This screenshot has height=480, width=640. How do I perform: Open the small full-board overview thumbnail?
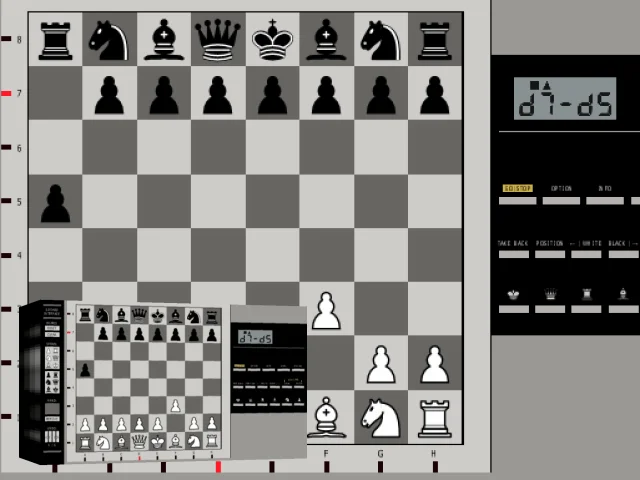pyautogui.click(x=163, y=382)
